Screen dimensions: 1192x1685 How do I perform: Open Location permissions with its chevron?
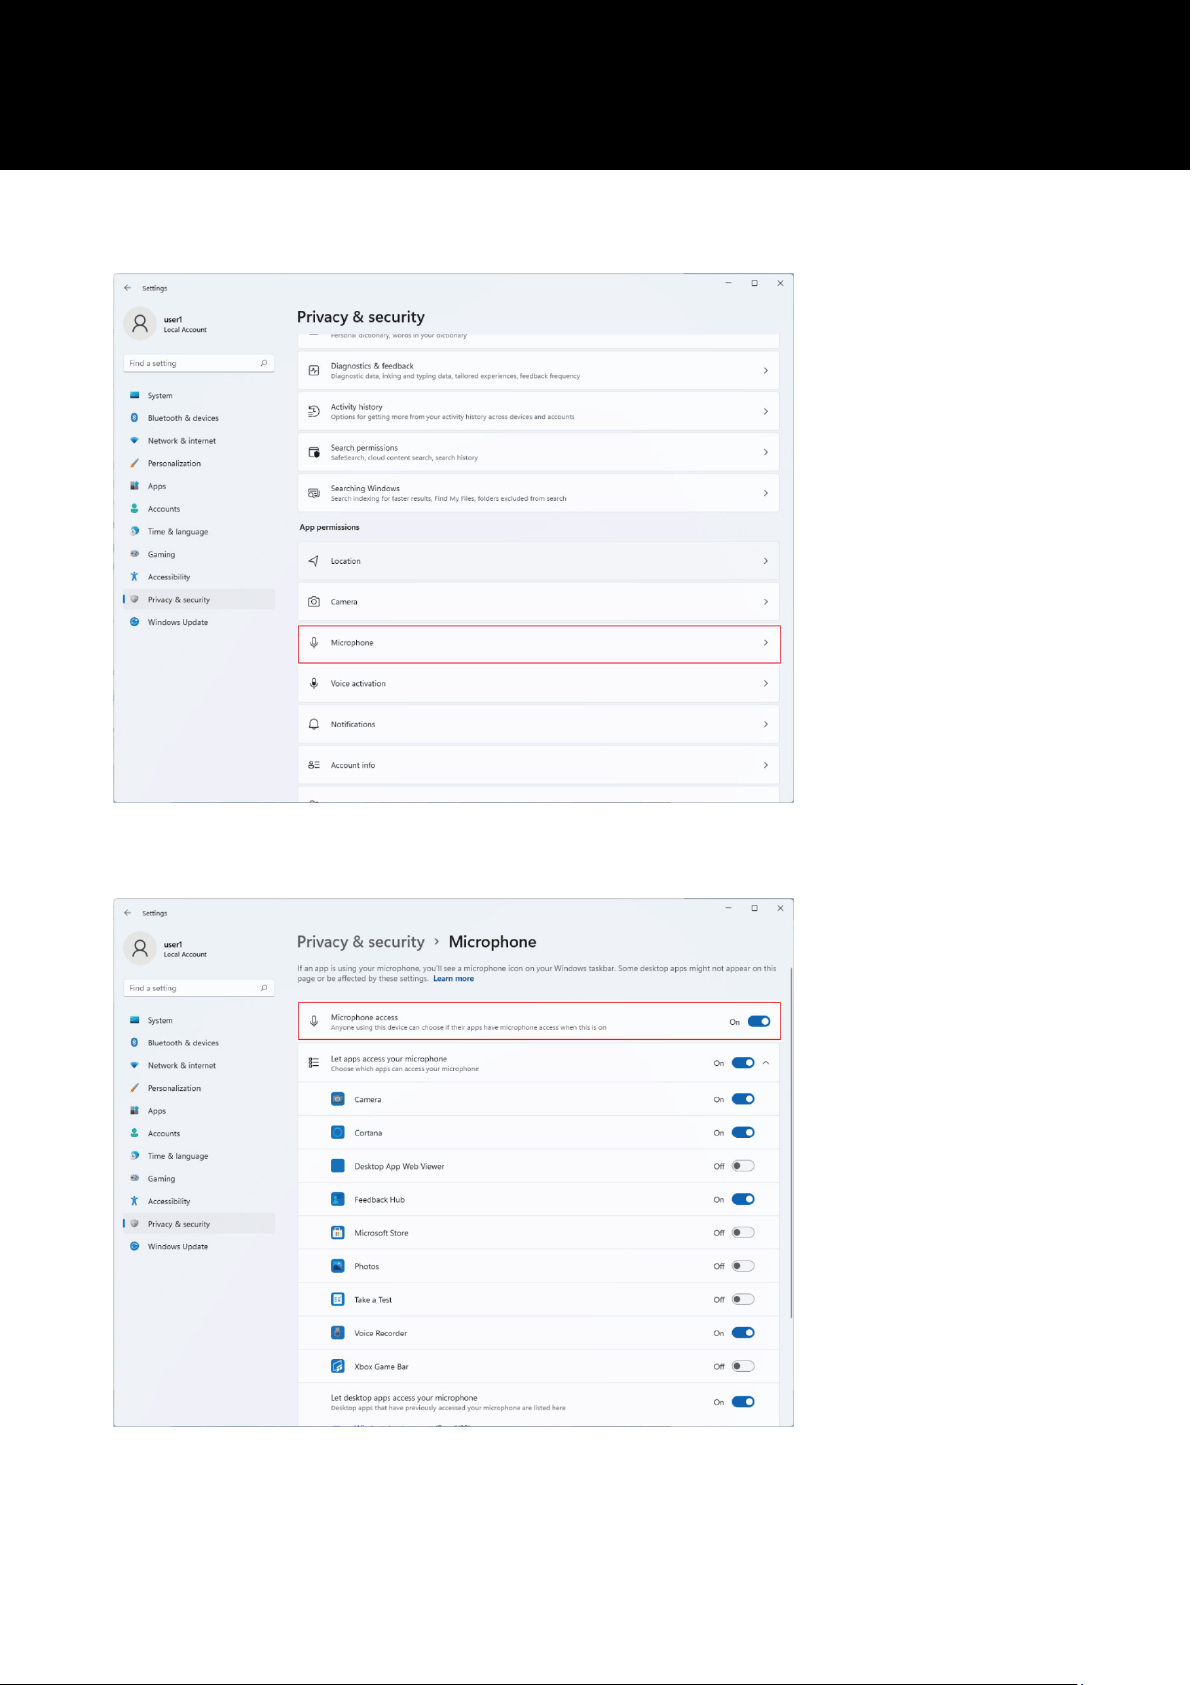[766, 561]
